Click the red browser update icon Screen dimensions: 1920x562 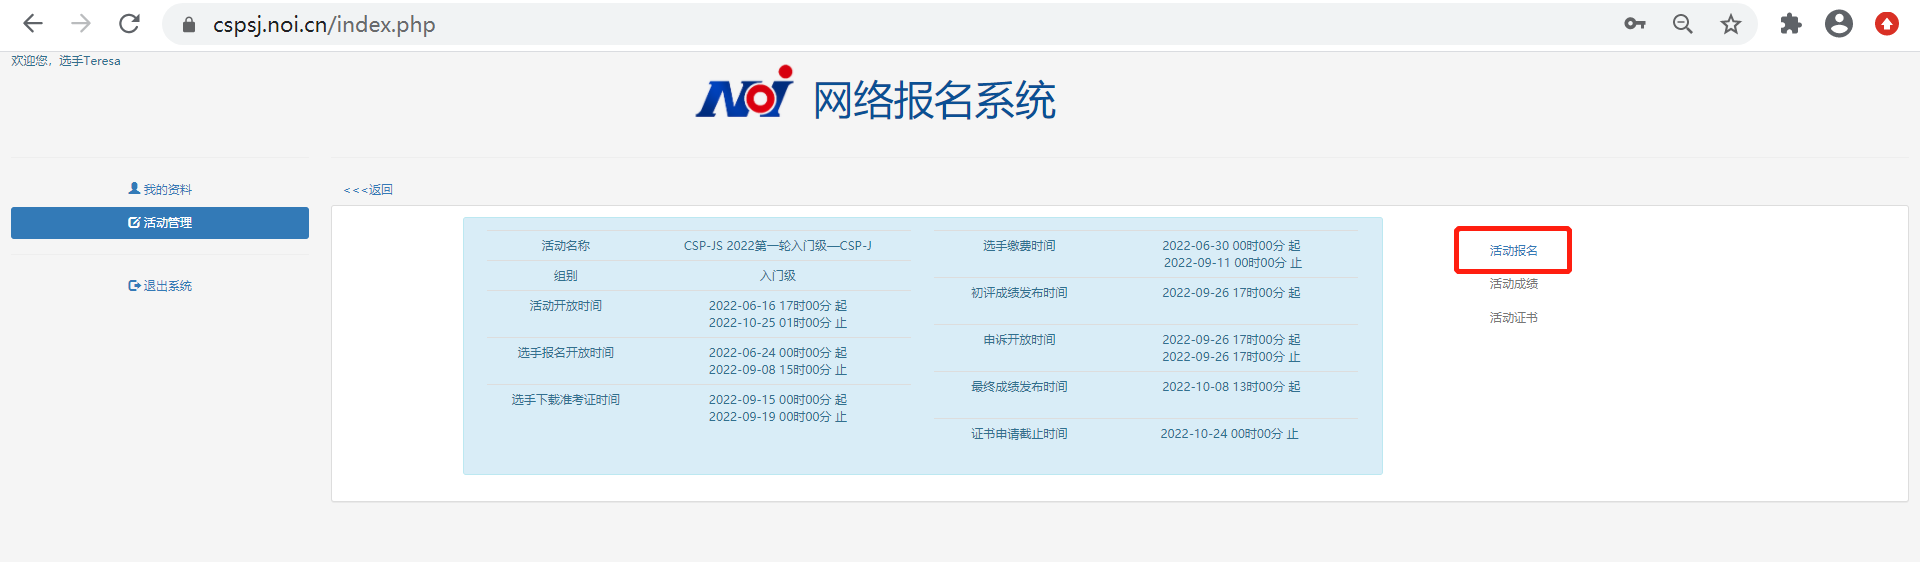[x=1887, y=24]
